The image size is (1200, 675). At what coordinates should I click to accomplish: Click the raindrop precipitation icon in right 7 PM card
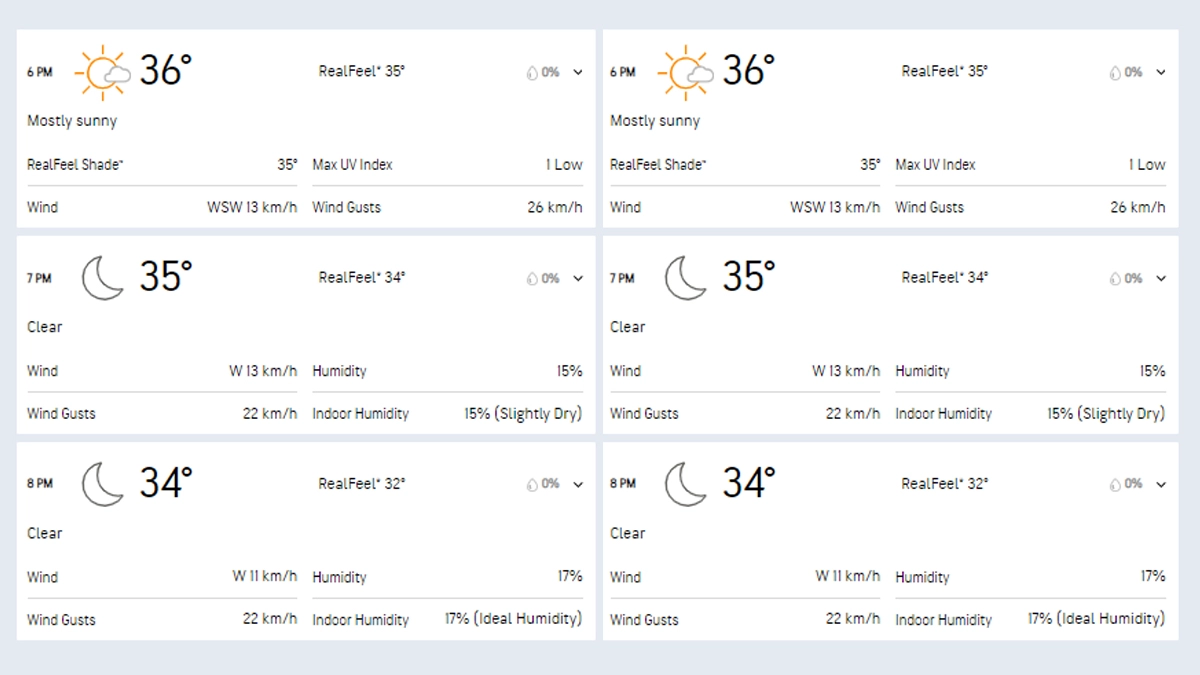click(x=1115, y=279)
